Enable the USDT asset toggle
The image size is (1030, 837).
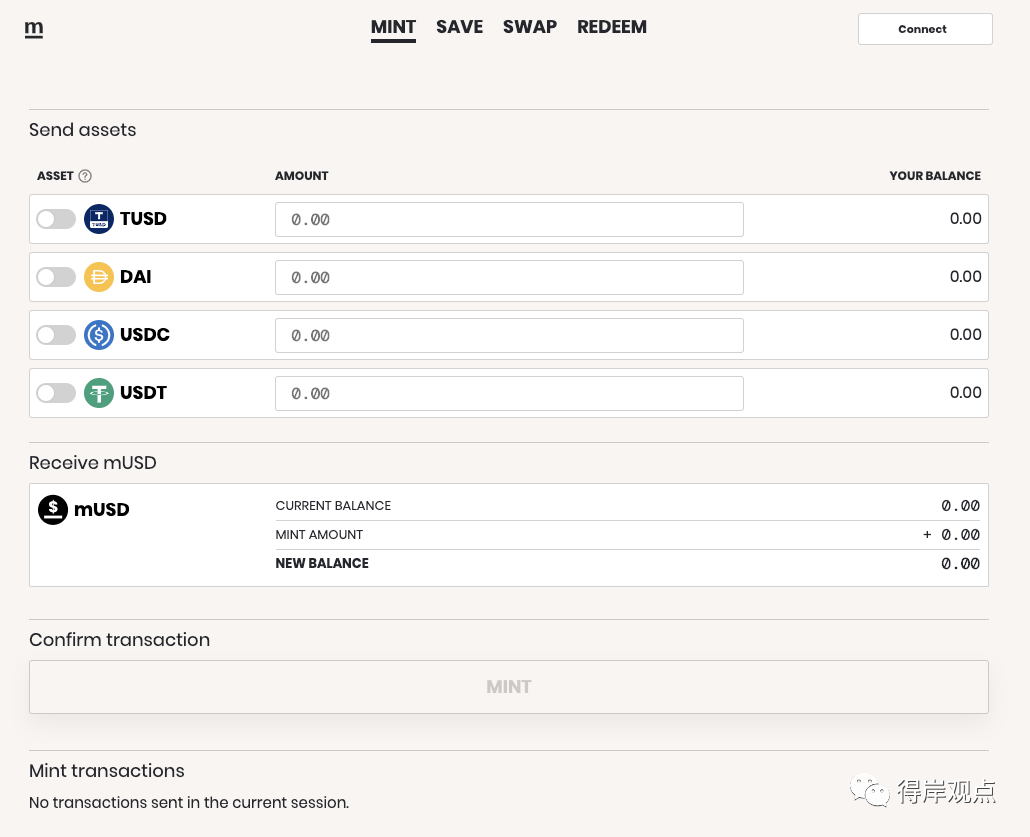point(56,393)
